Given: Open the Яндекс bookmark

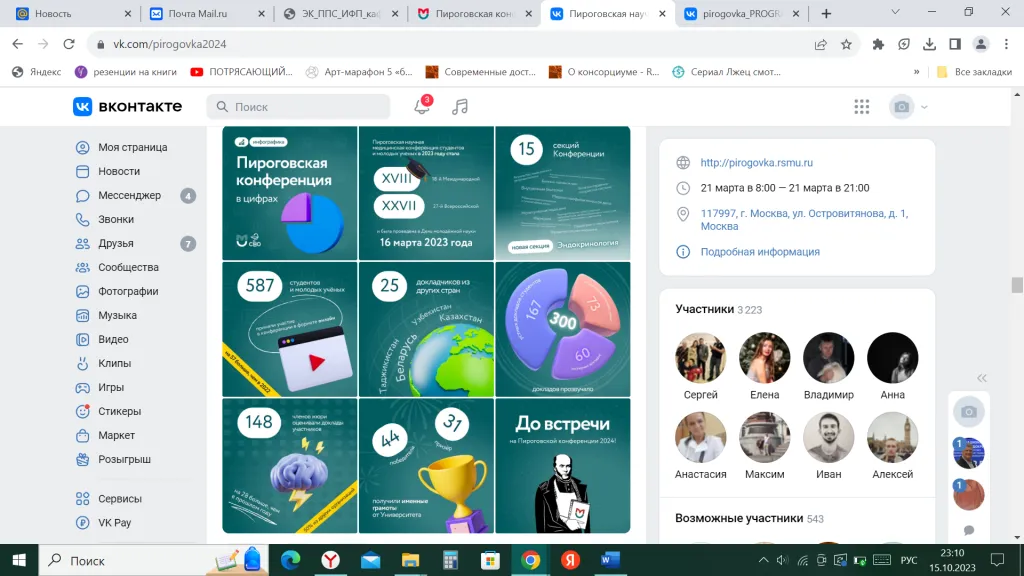Looking at the screenshot, I should coord(37,72).
